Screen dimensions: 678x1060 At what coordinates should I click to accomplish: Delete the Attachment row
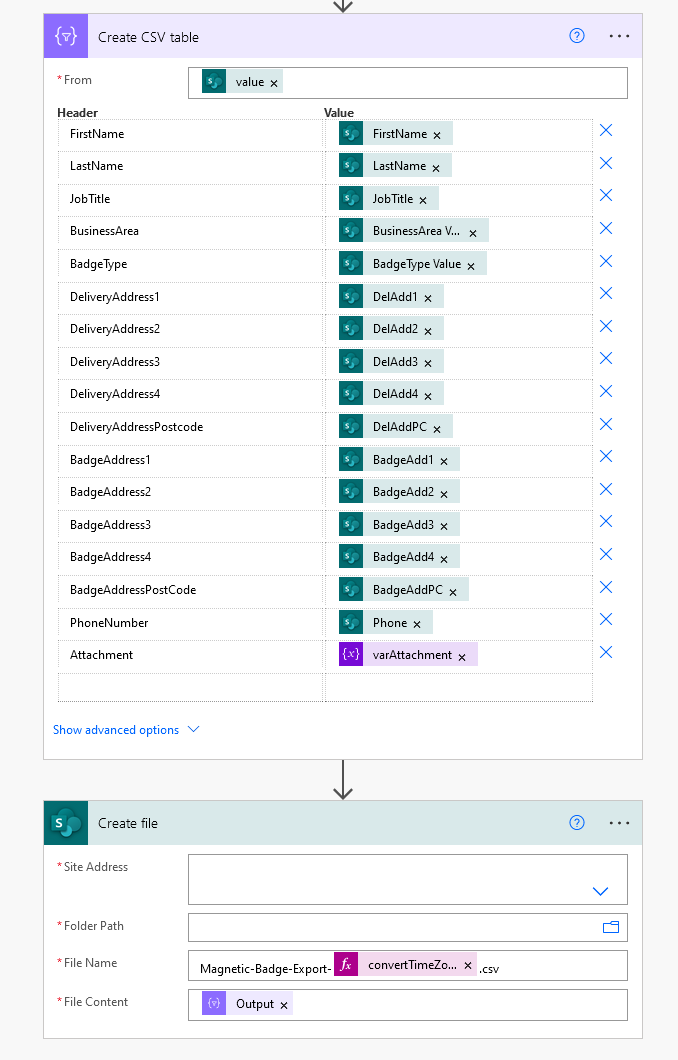point(606,652)
